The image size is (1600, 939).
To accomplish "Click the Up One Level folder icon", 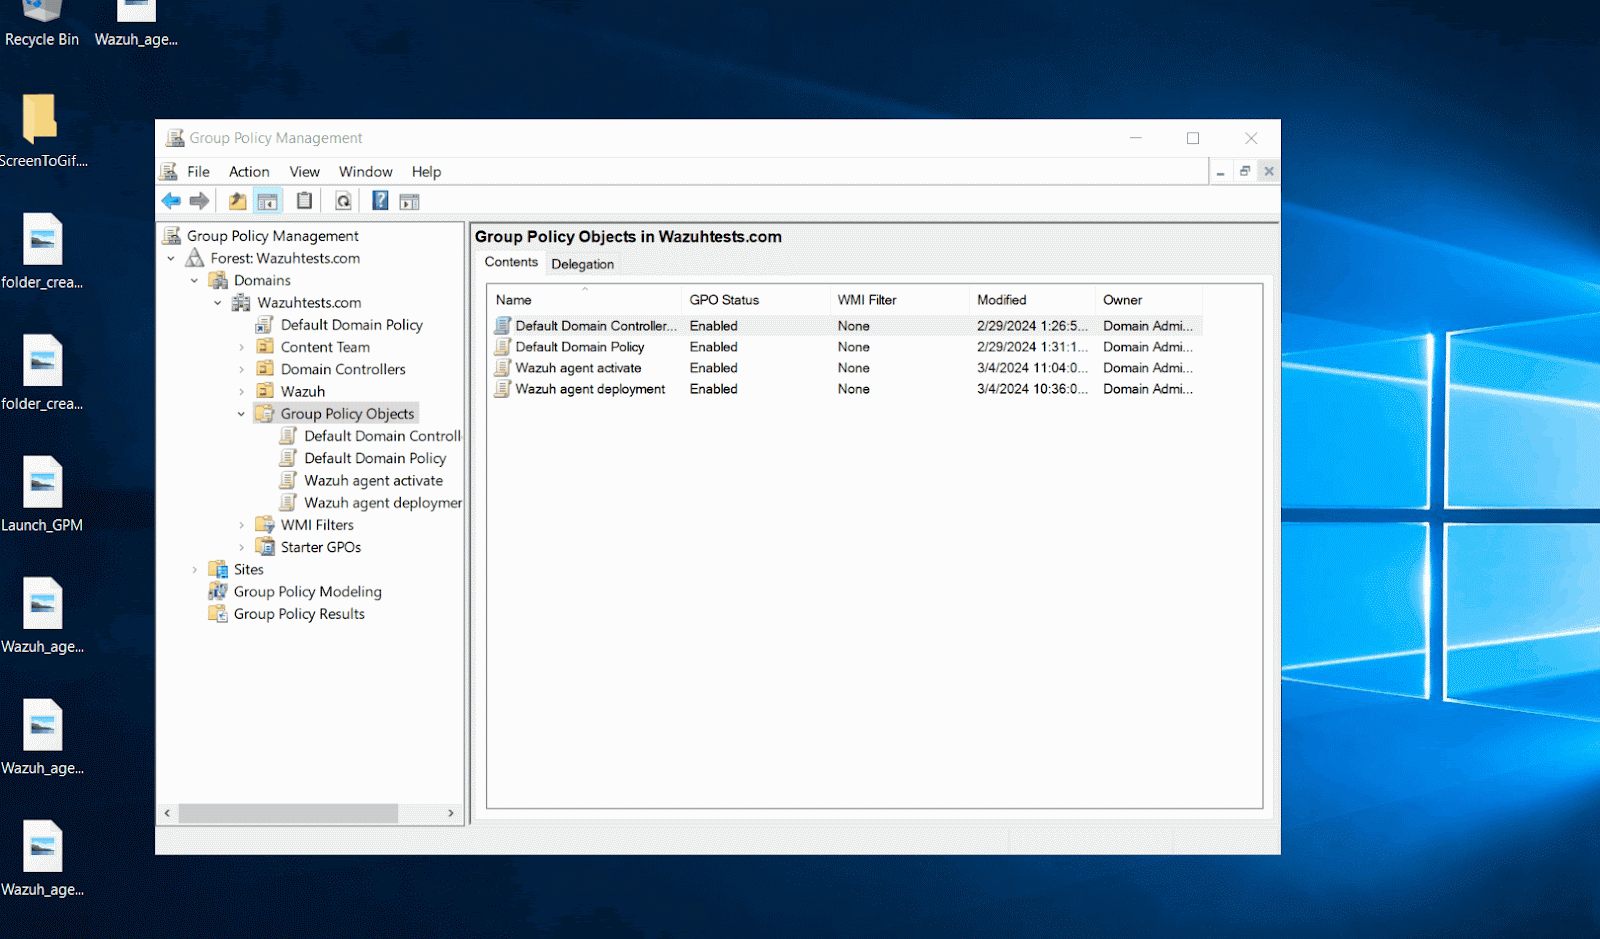I will (x=237, y=201).
